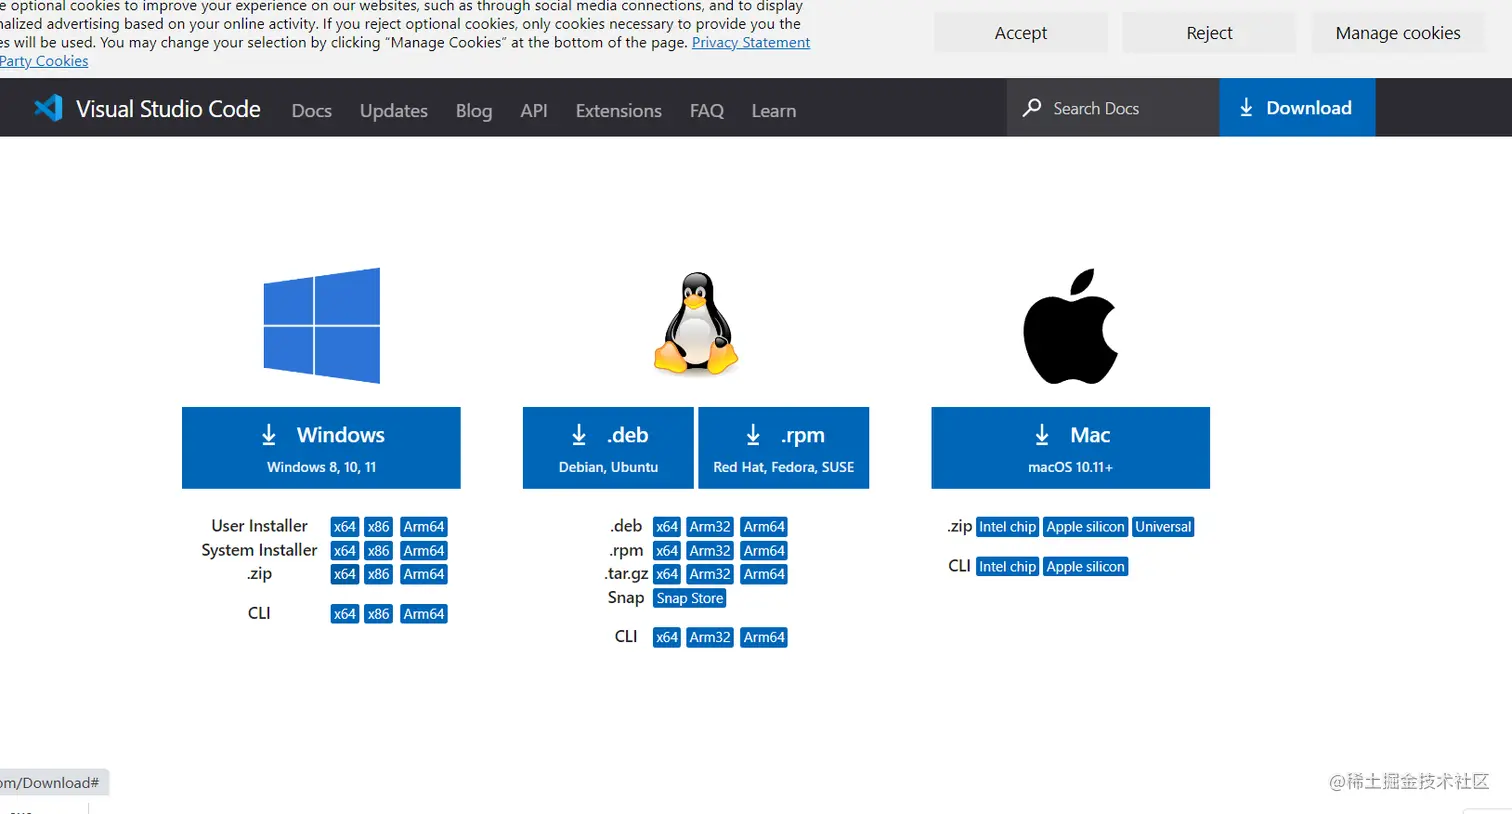Open the Learn navigation item

pos(774,110)
